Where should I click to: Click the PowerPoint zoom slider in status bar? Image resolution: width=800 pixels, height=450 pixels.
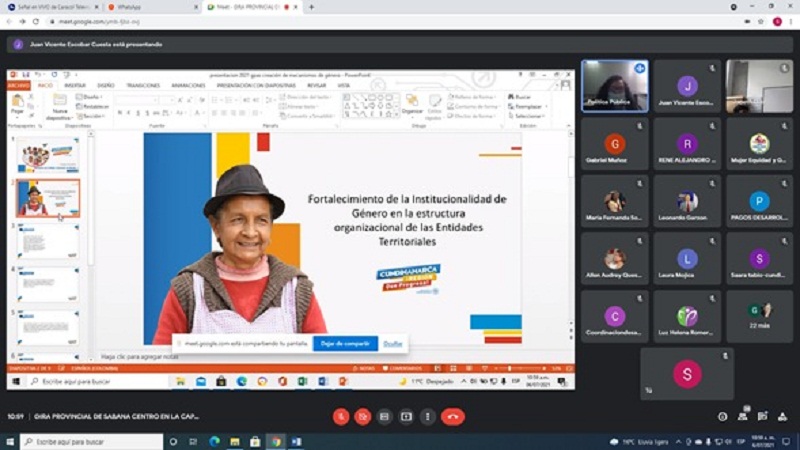click(521, 368)
